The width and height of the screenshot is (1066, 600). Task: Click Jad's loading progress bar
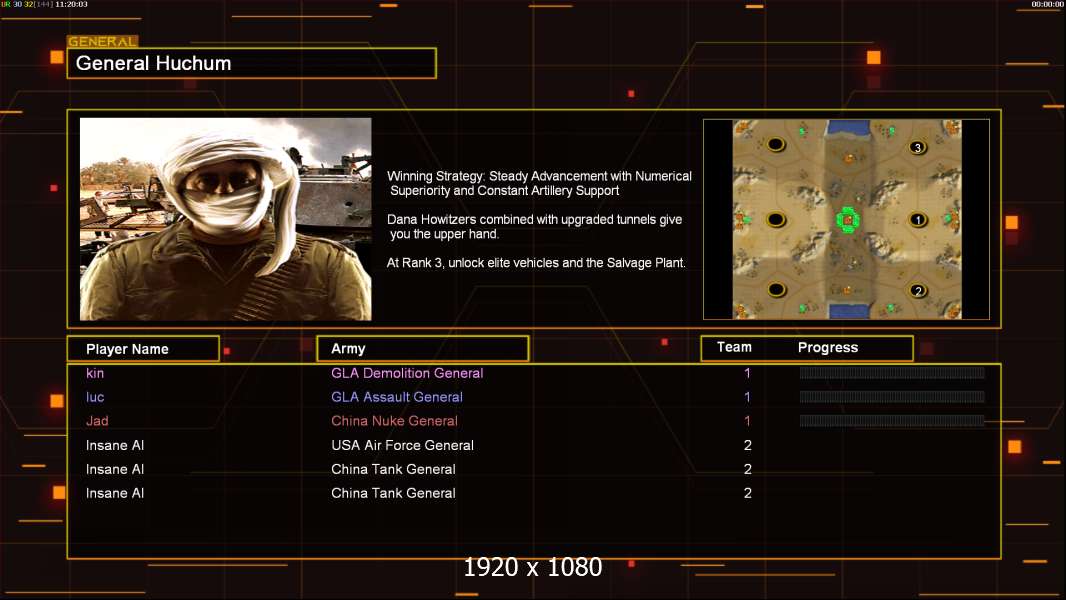pyautogui.click(x=891, y=421)
